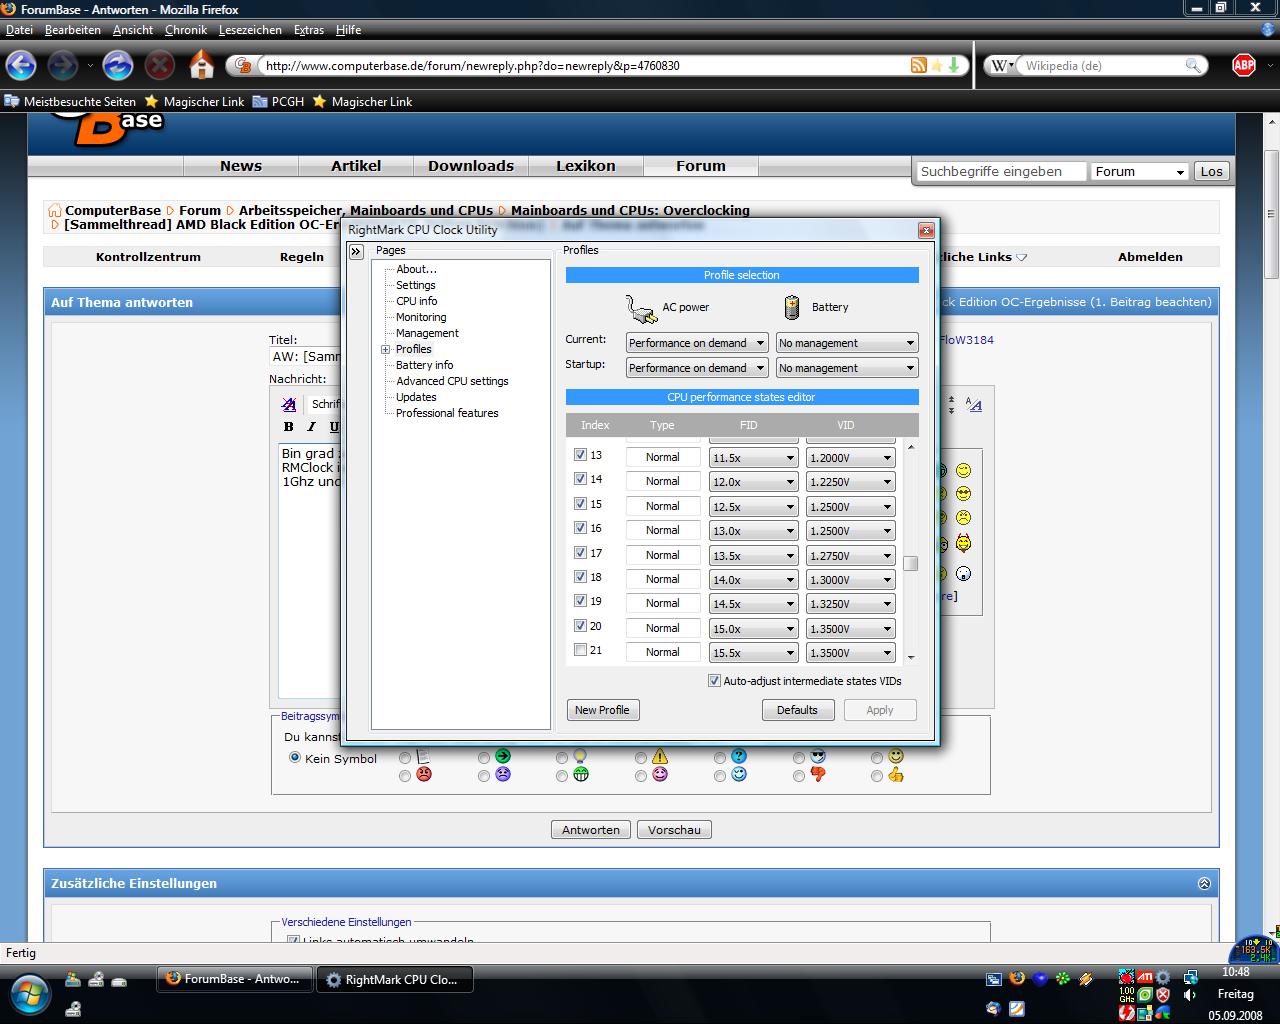
Task: Select Kein Symbol radio button
Action: pos(295,757)
